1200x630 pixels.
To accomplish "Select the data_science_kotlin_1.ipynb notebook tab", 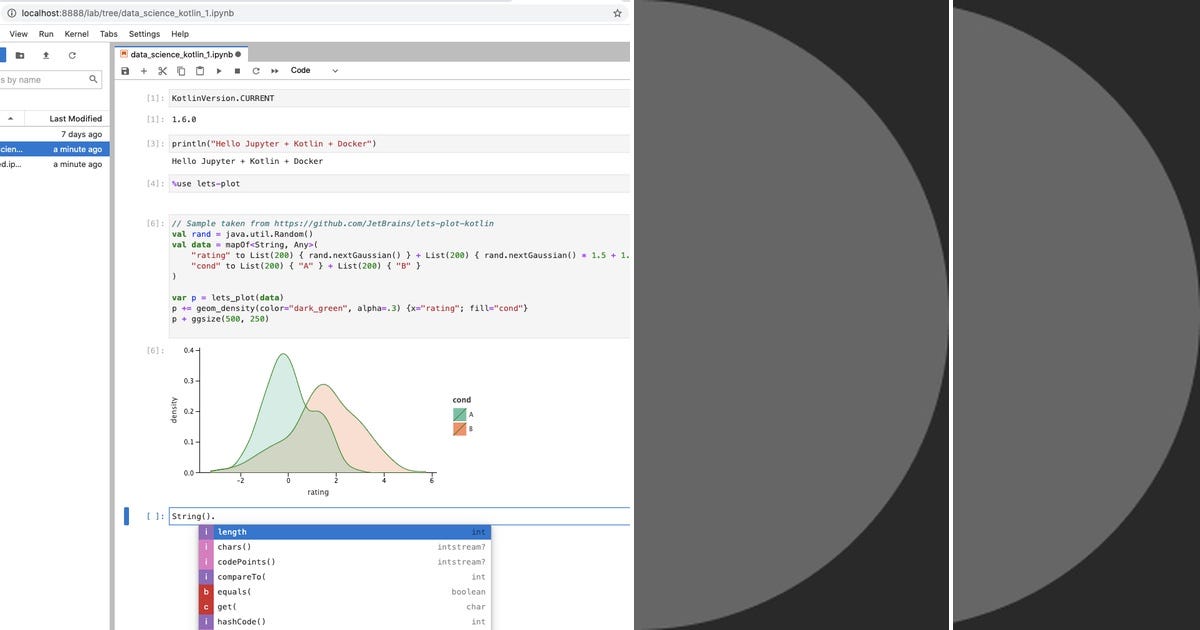I will pyautogui.click(x=183, y=54).
